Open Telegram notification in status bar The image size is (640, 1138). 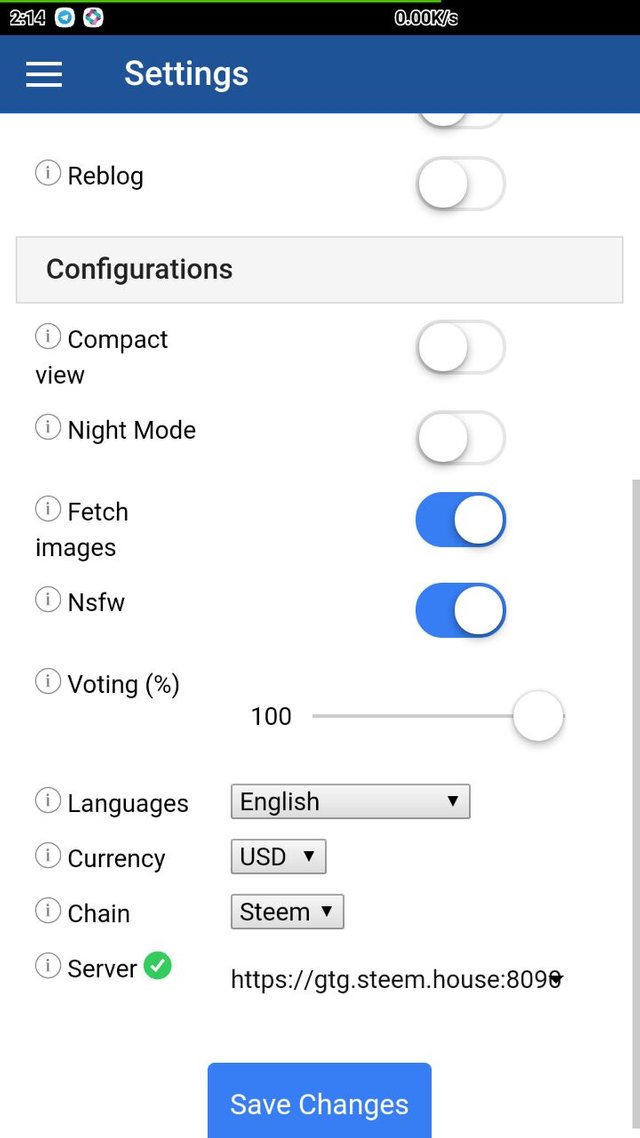(65, 17)
